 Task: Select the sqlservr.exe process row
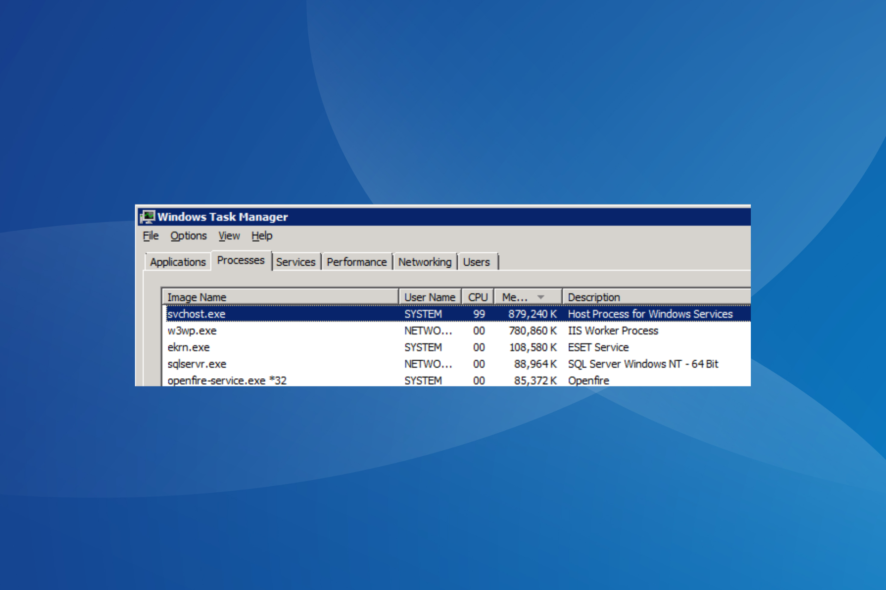pyautogui.click(x=457, y=364)
